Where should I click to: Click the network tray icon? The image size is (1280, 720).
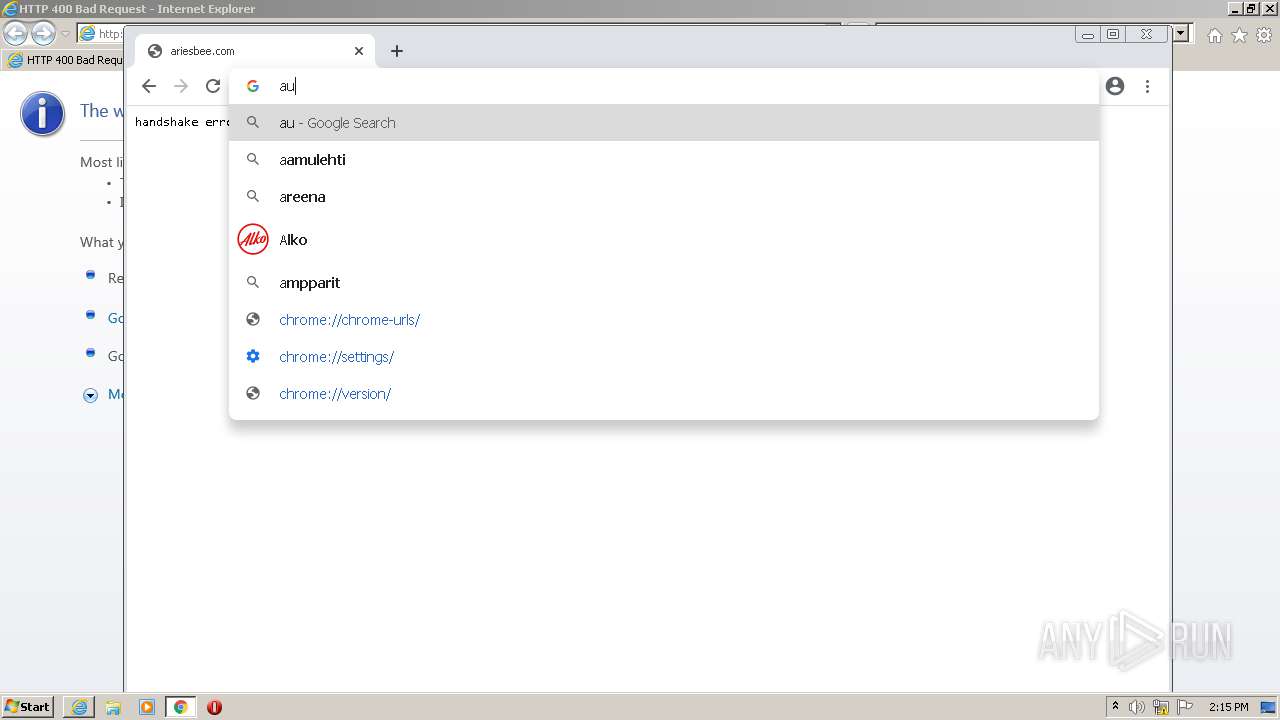tap(1161, 707)
